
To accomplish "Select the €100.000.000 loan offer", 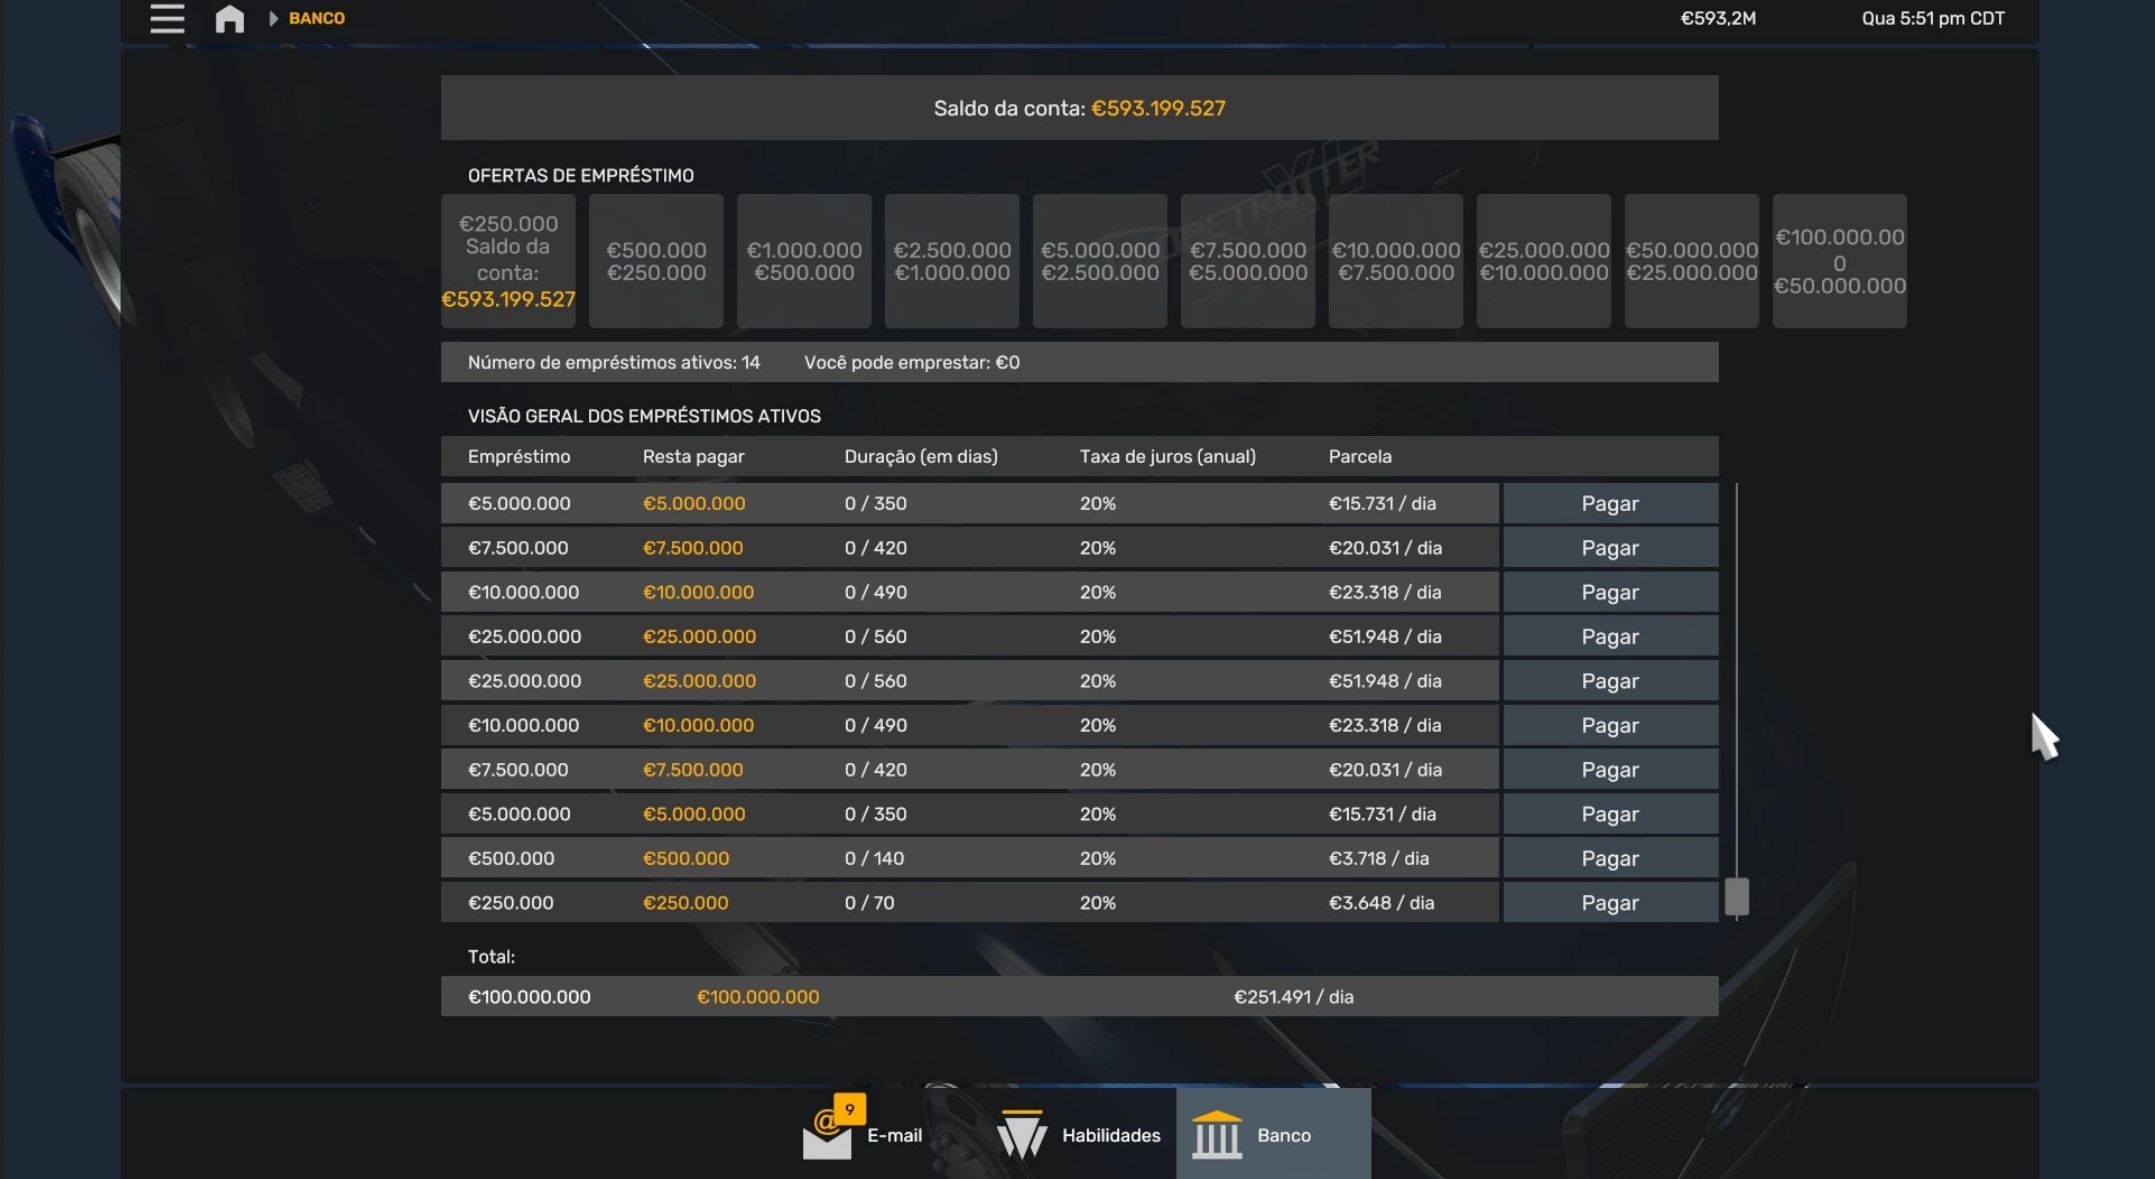I will 1838,261.
